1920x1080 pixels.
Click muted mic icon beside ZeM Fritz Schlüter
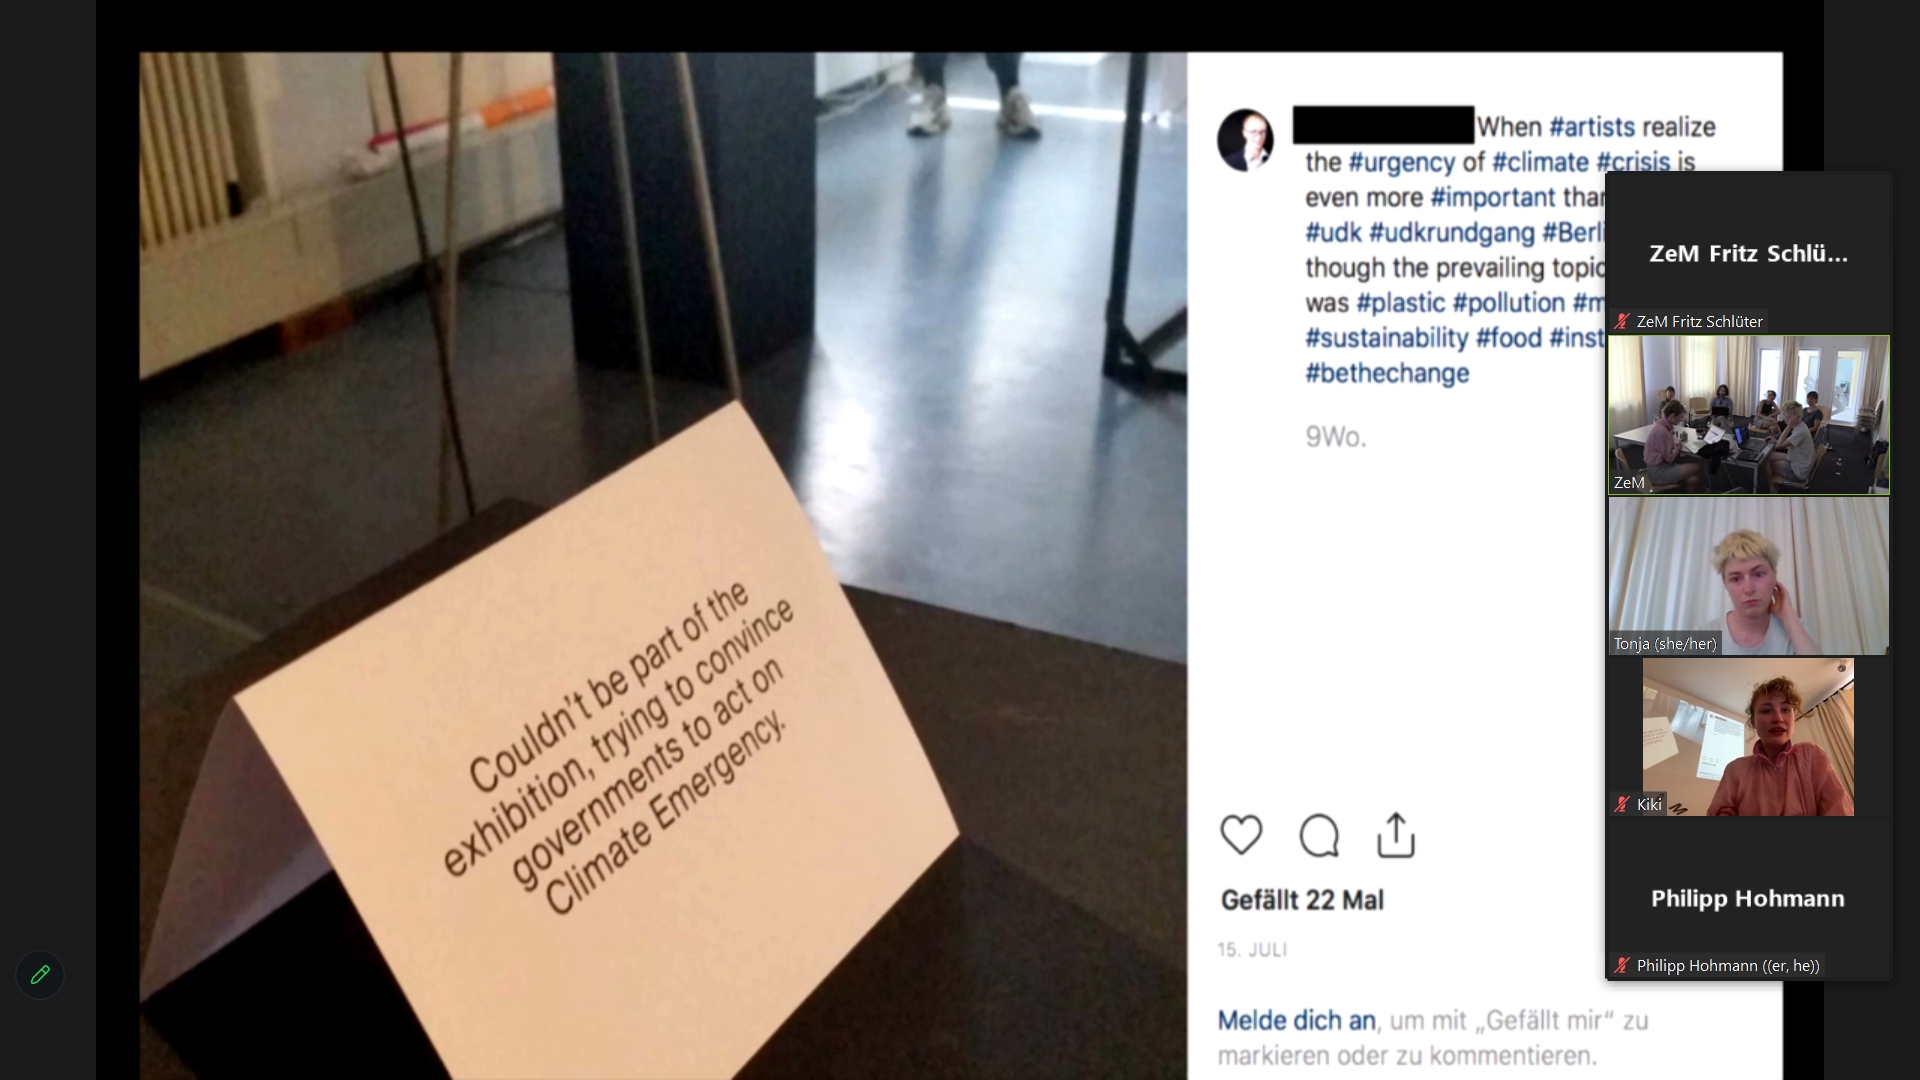pos(1622,321)
